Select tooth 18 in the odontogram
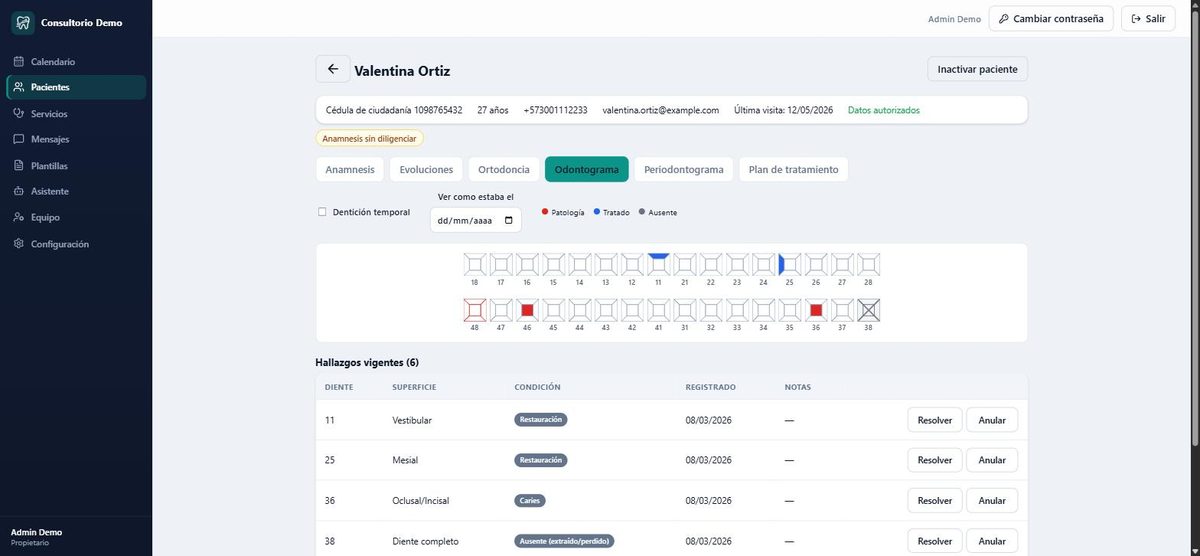 tap(475, 264)
